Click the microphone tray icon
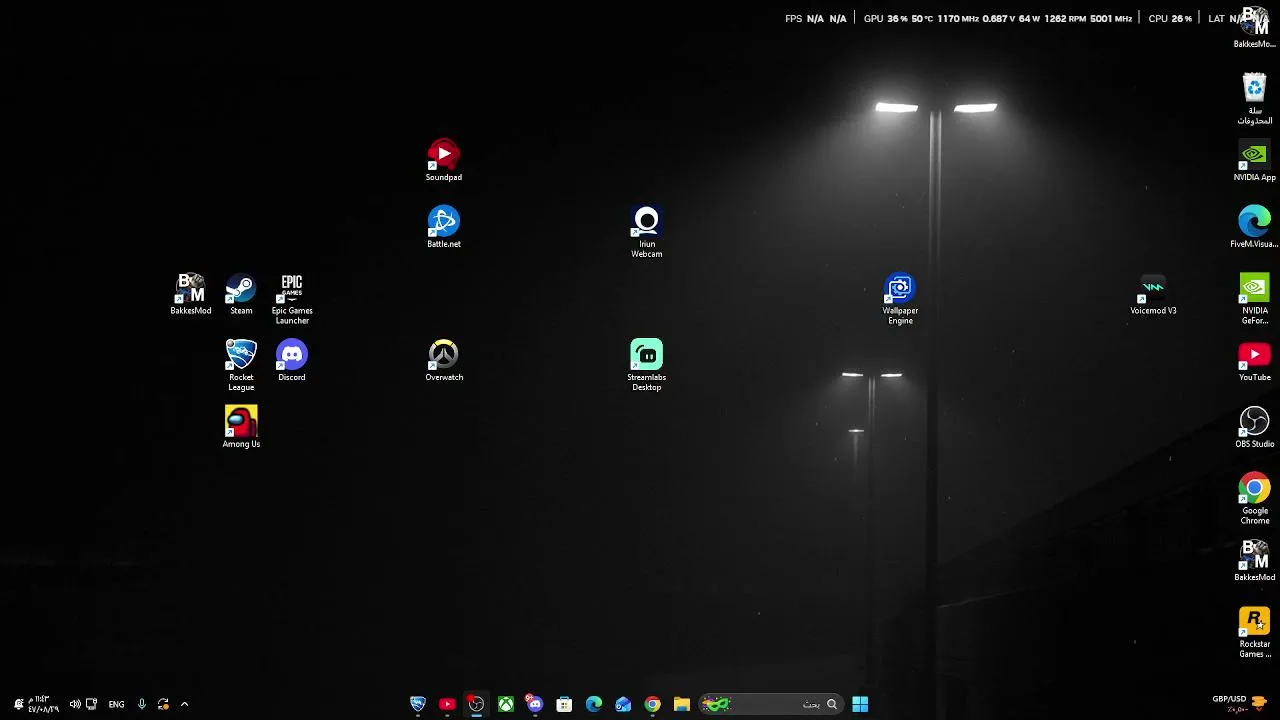 [x=141, y=704]
